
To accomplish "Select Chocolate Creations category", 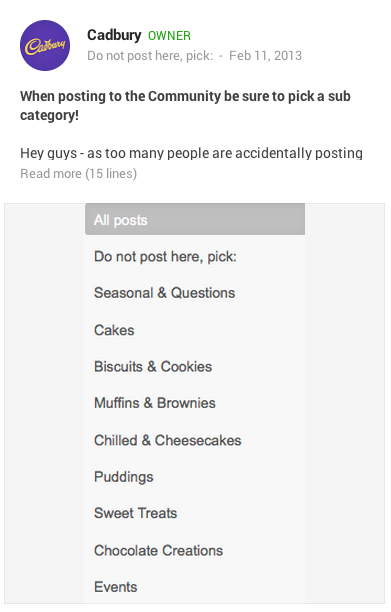I will point(195,550).
